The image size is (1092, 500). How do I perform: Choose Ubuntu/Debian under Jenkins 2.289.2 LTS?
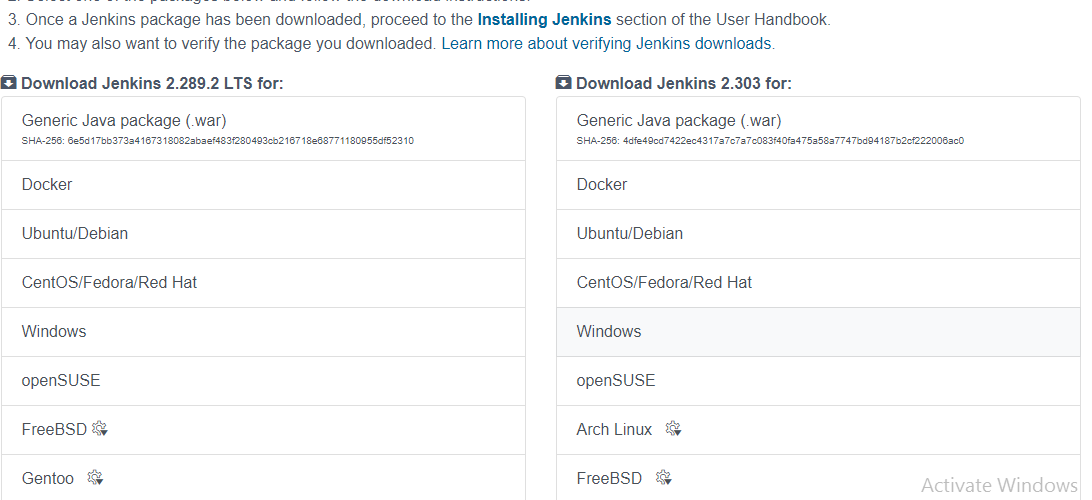pyautogui.click(x=263, y=234)
